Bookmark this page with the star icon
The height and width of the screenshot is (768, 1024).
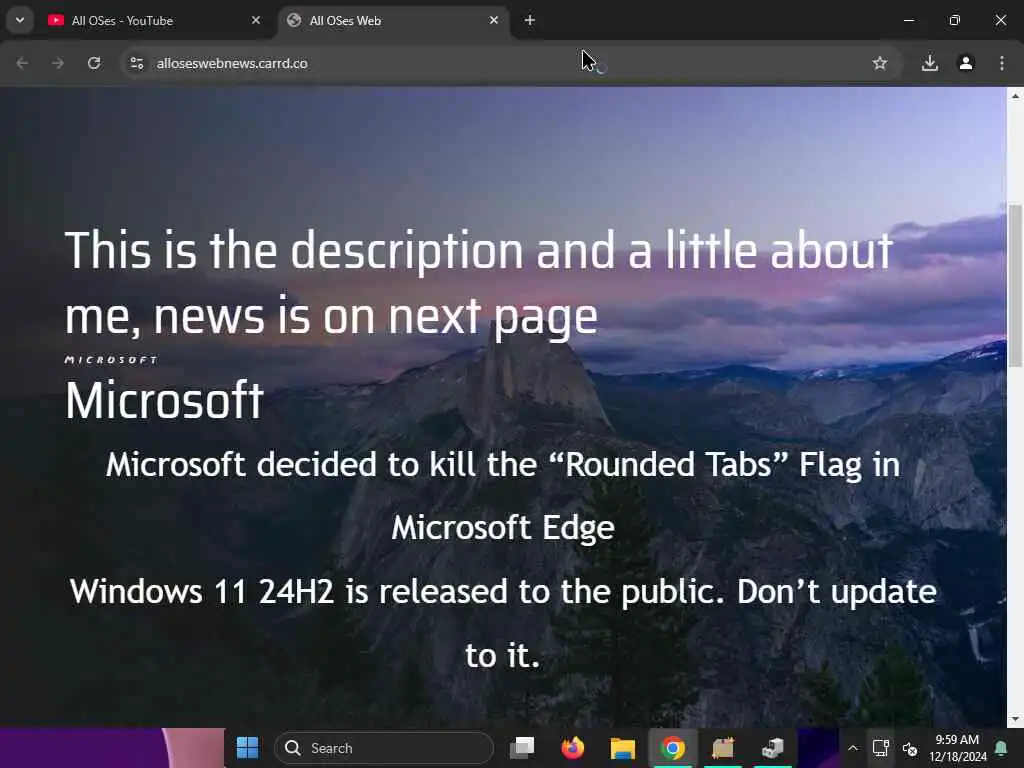[880, 63]
